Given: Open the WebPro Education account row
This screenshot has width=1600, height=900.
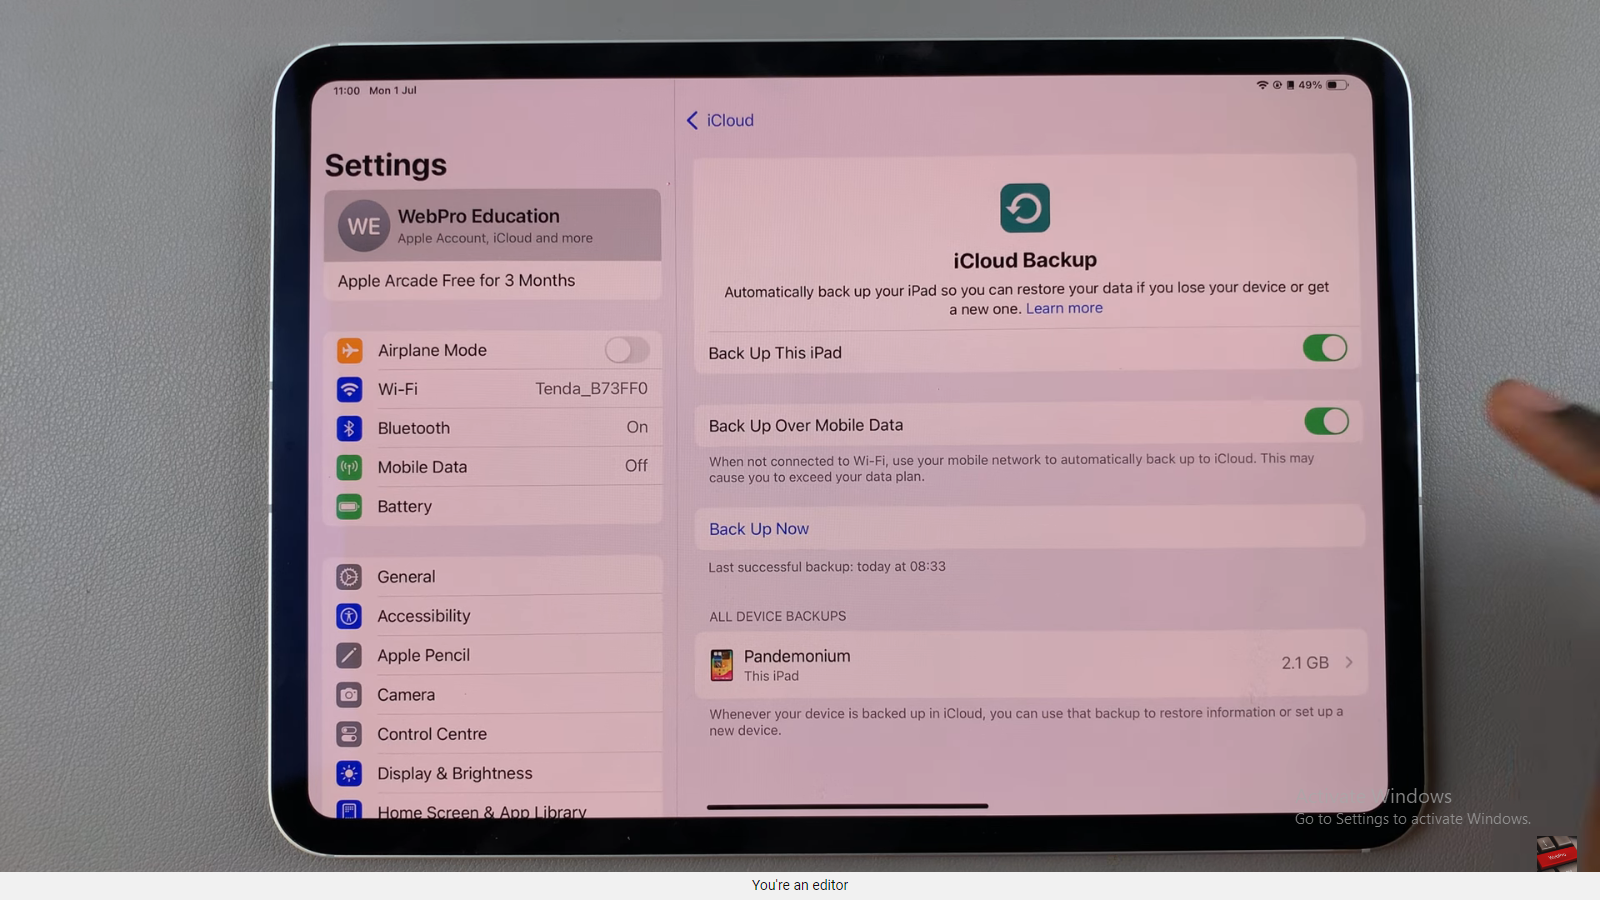Looking at the screenshot, I should [x=493, y=226].
